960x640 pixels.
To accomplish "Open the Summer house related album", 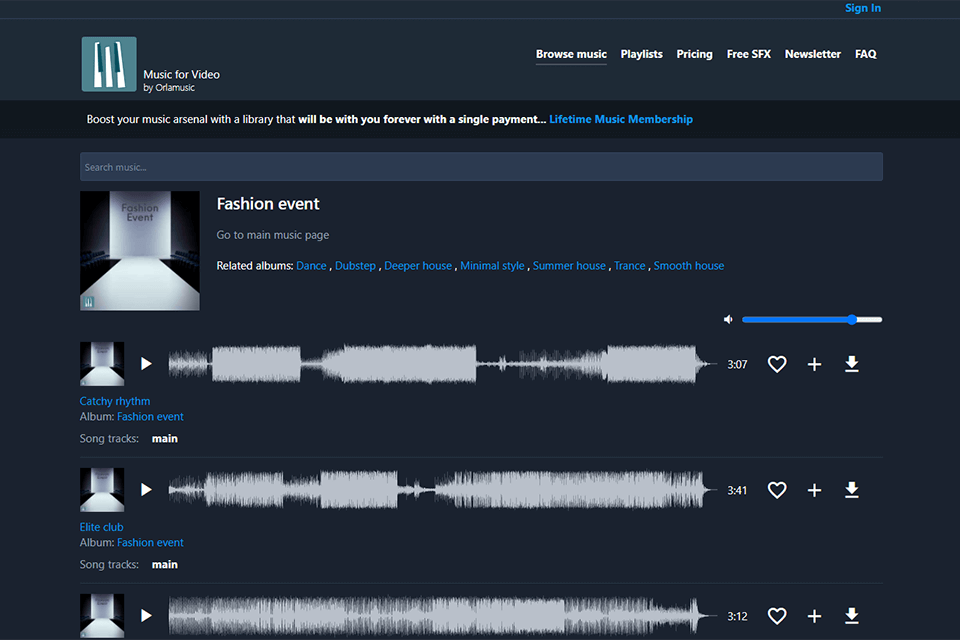I will click(x=569, y=265).
